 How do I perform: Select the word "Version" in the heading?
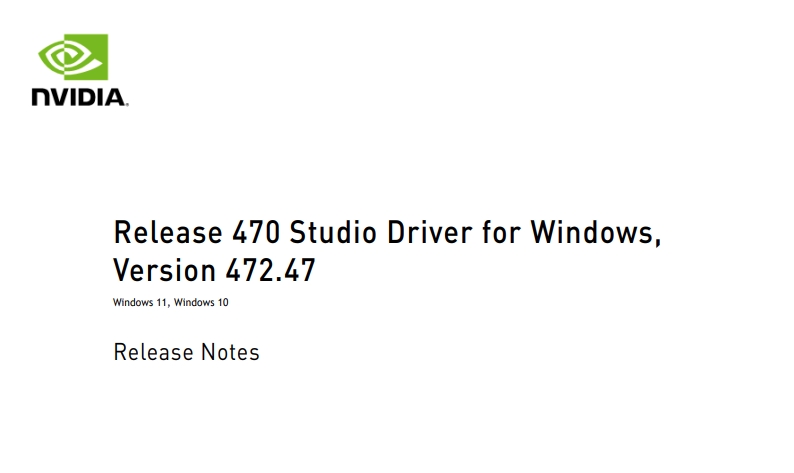(165, 270)
